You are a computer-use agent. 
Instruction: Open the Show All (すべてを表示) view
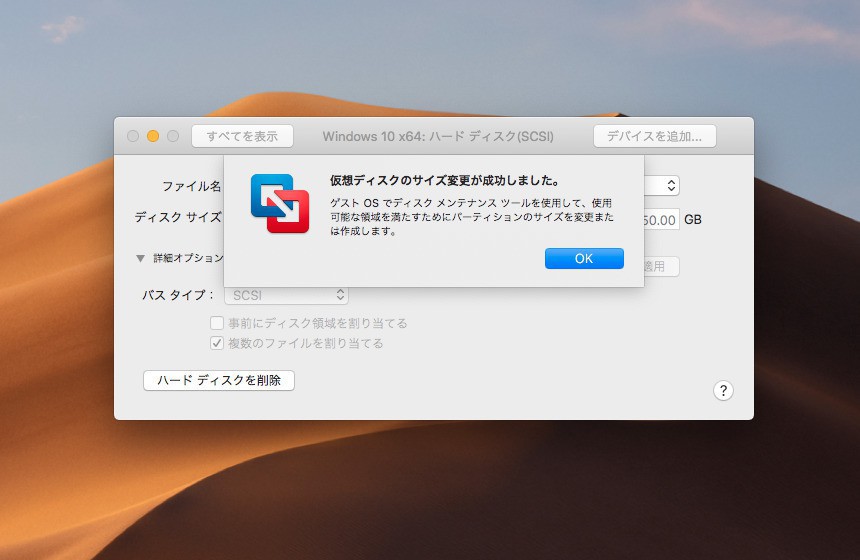click(x=242, y=136)
